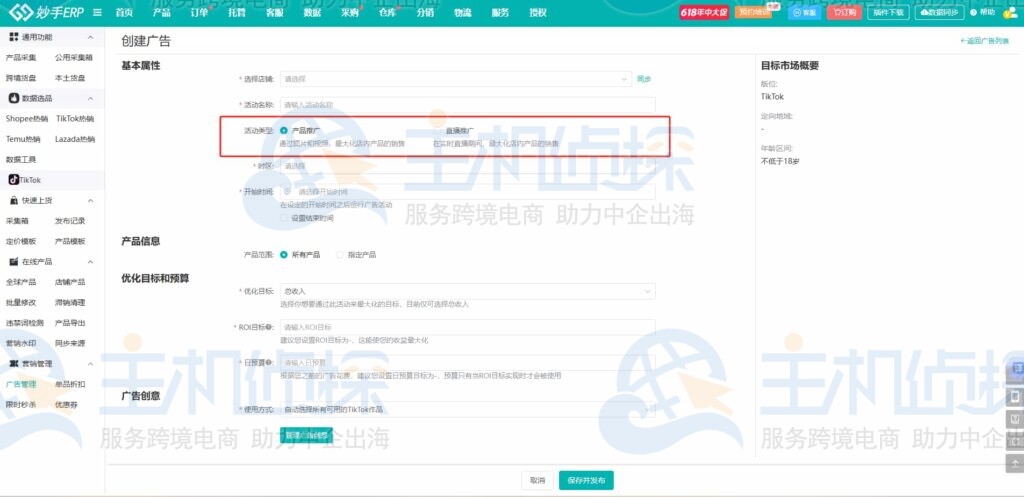Open the 选择店铺 dropdown
Image resolution: width=1024 pixels, height=497 pixels.
coord(456,79)
